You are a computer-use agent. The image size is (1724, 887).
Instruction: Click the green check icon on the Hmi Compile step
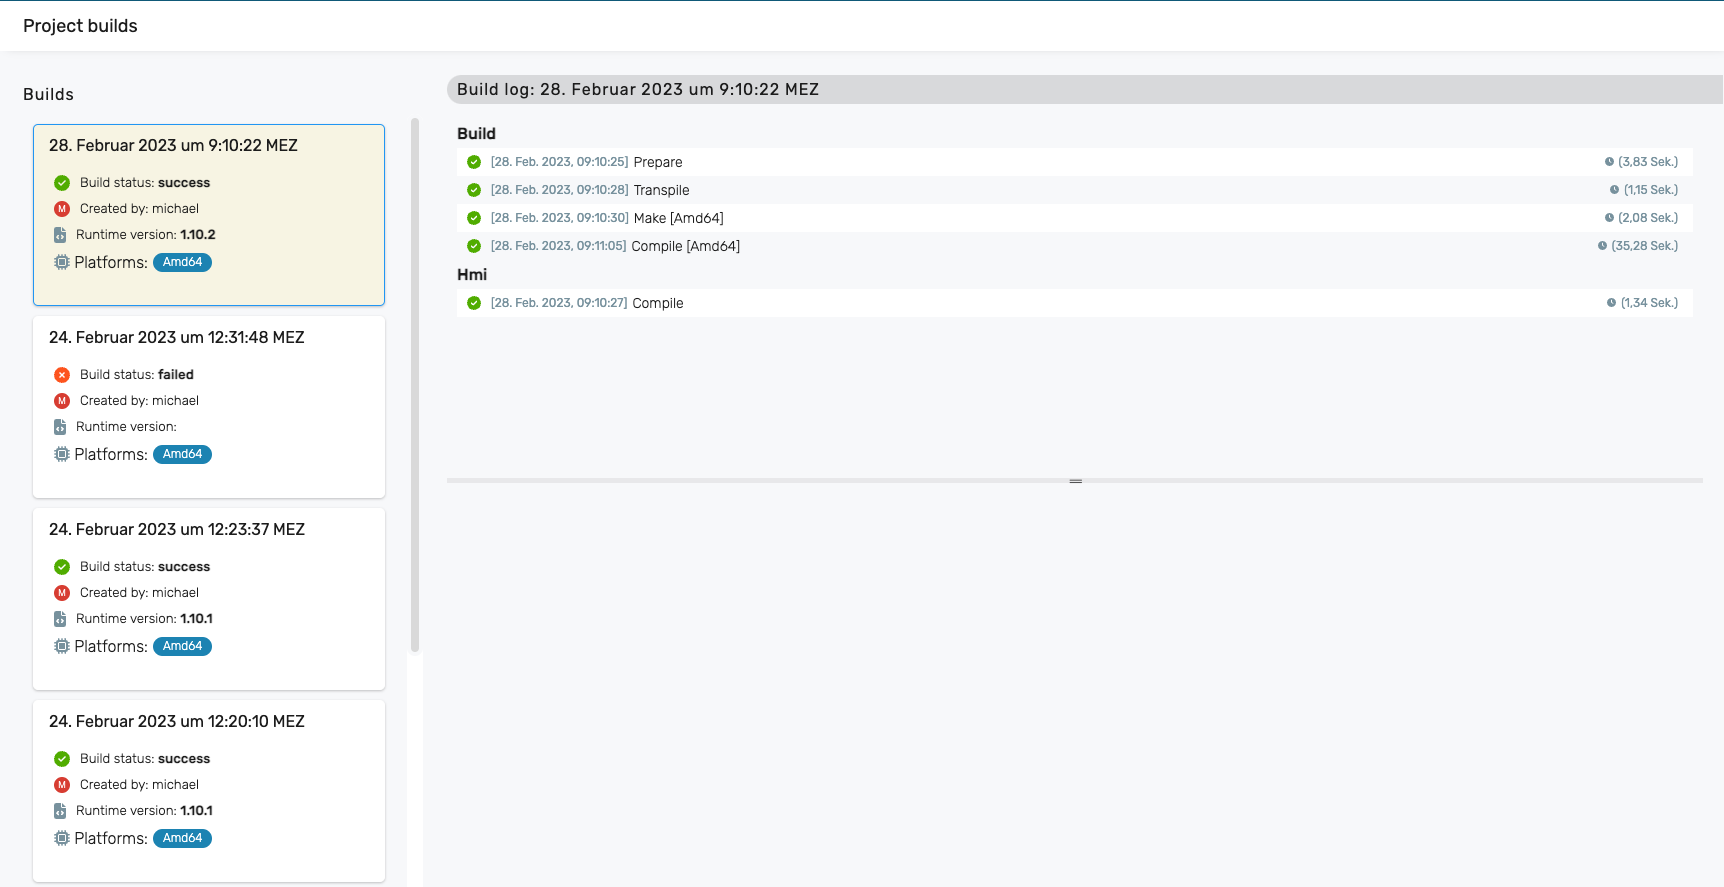point(474,303)
